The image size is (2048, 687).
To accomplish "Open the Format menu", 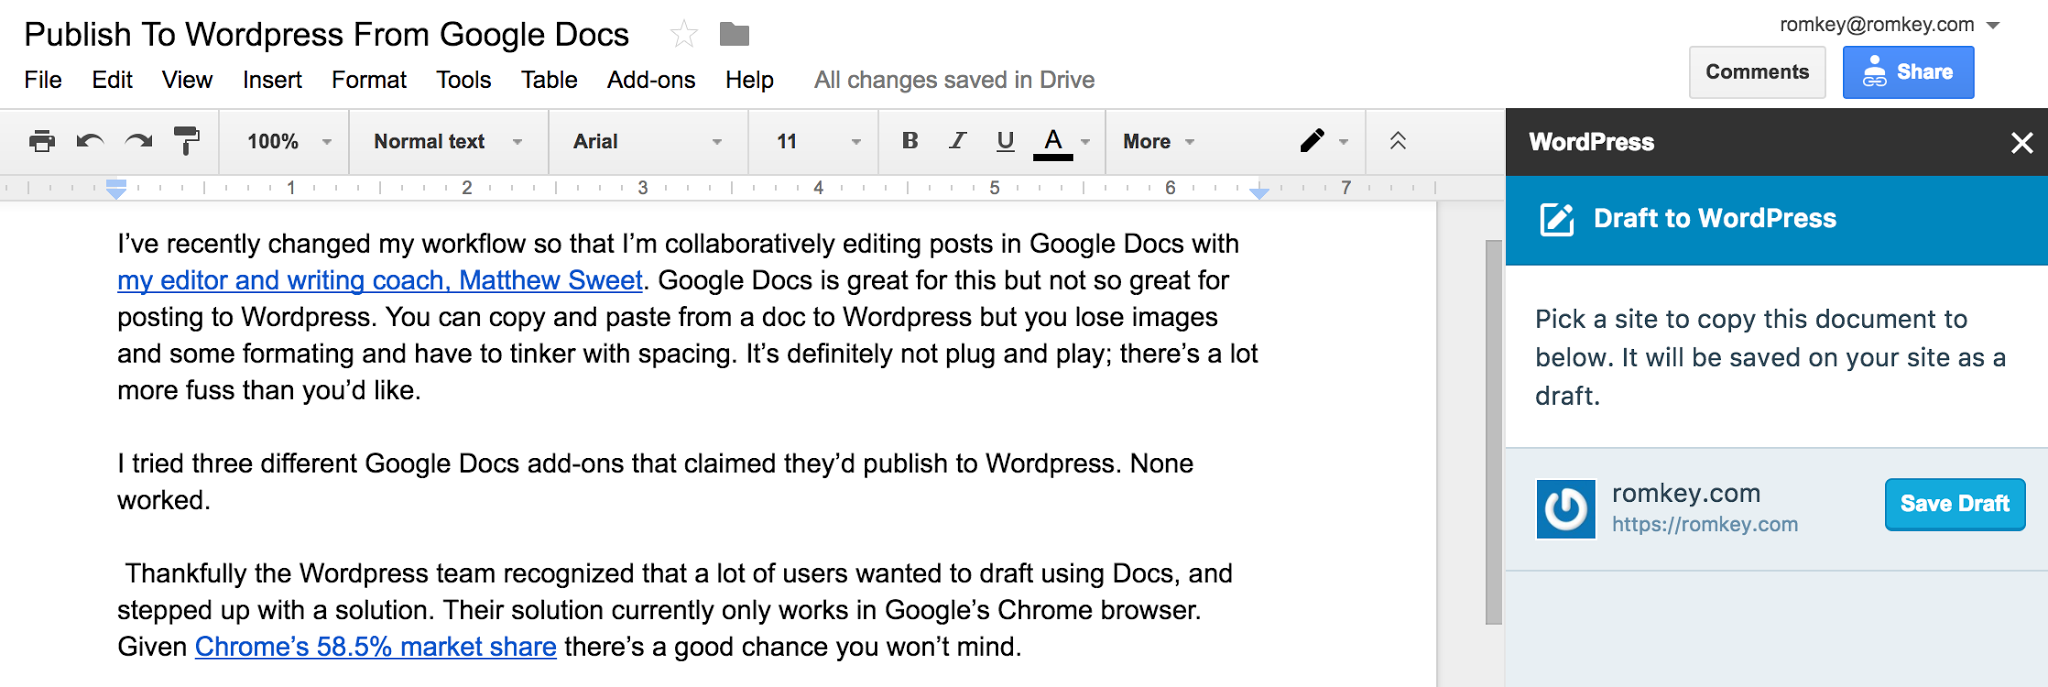I will pos(369,80).
